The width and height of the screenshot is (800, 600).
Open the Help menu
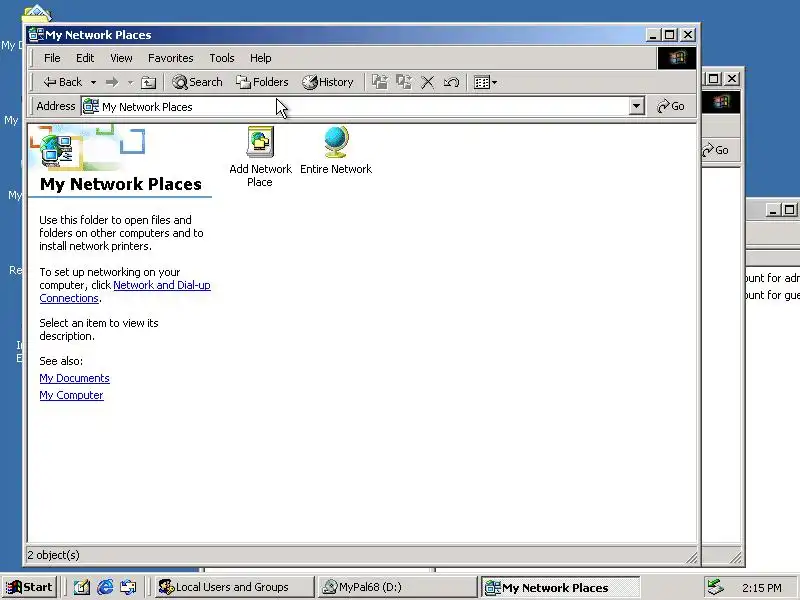pyautogui.click(x=261, y=58)
